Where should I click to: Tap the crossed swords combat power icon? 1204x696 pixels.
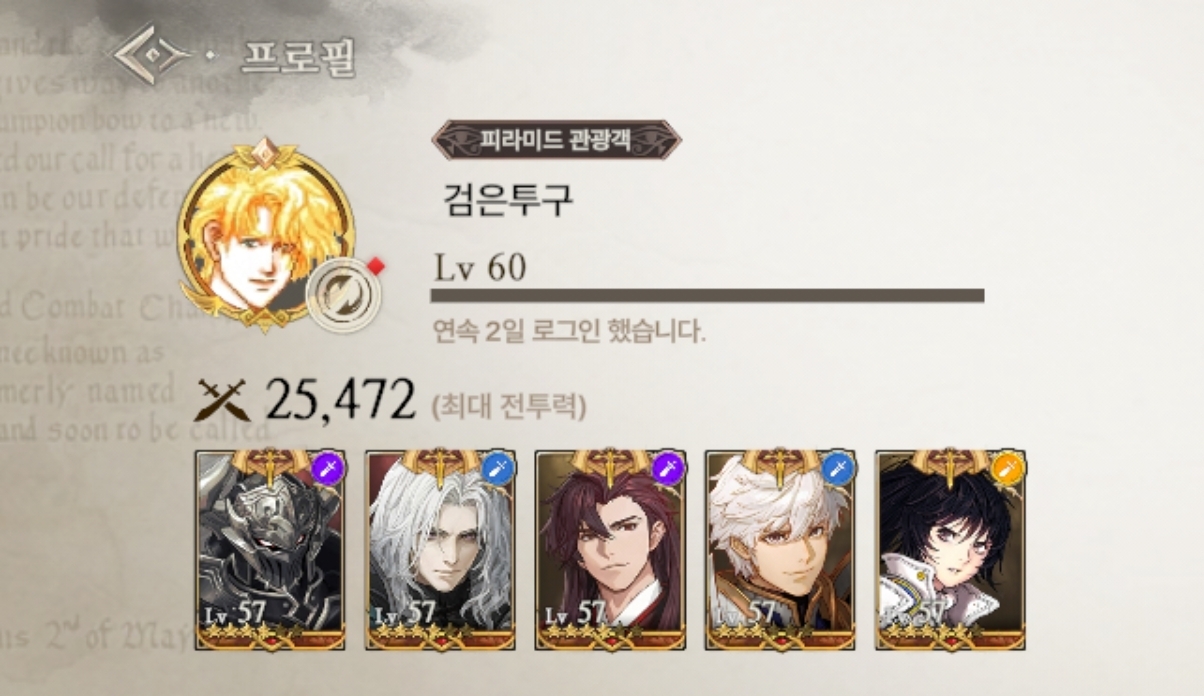point(224,401)
